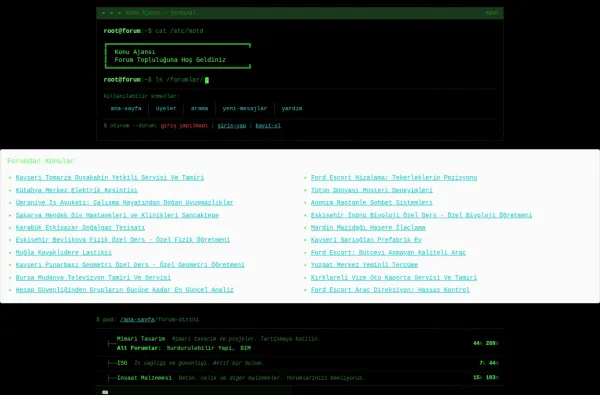This screenshot has height=395, width=600.
Task: Open the Insaat Malzemesi forum
Action: [x=144, y=378]
